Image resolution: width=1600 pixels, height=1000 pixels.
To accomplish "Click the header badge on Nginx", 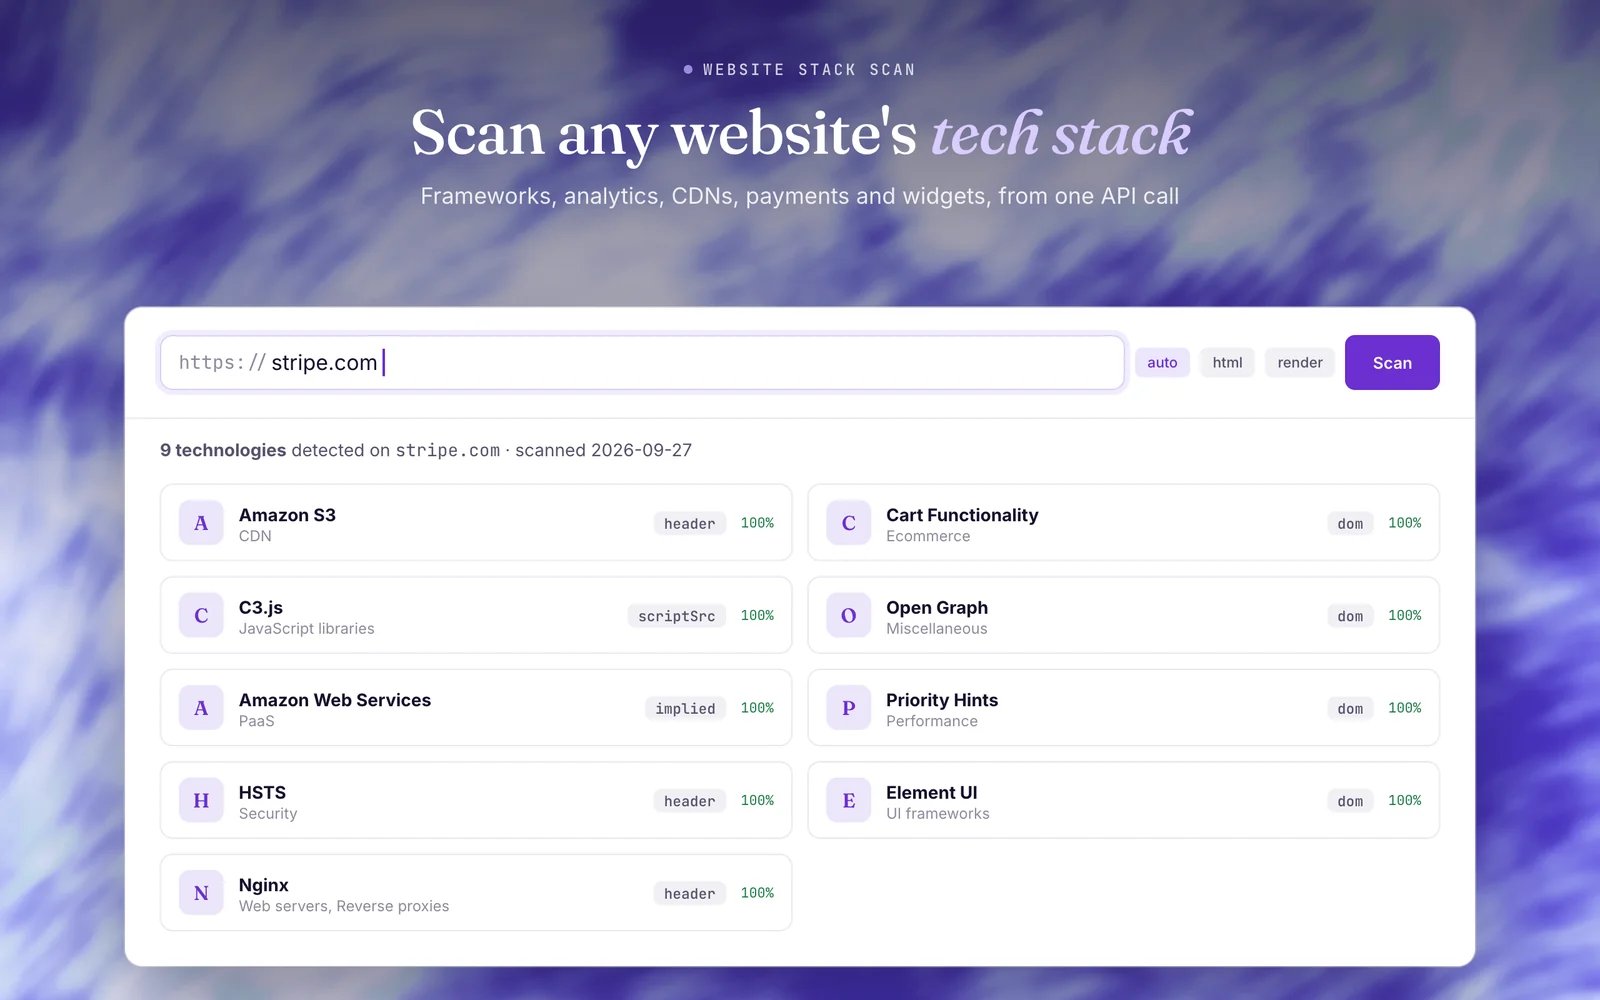I will [x=690, y=893].
